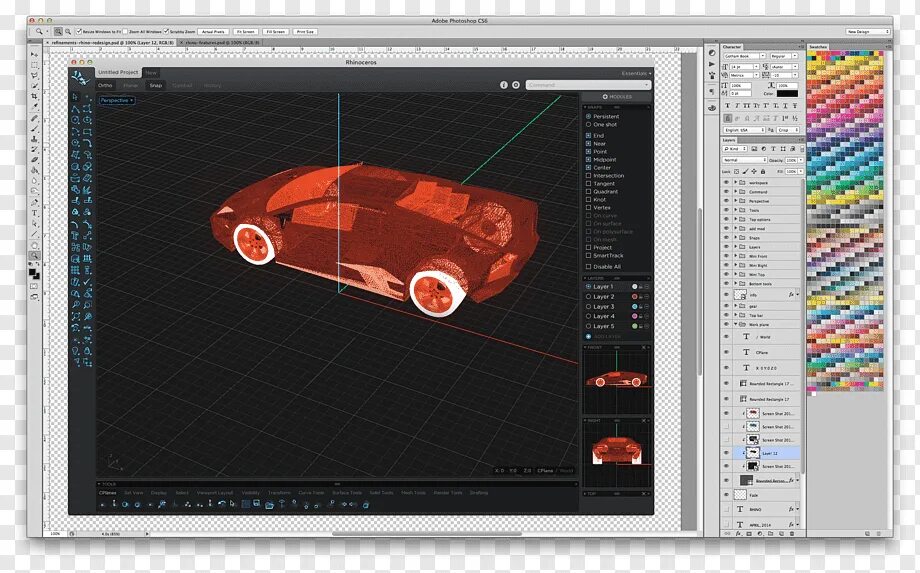The width and height of the screenshot is (920, 573).
Task: Select the Lasso tool
Action: pyautogui.click(x=34, y=75)
